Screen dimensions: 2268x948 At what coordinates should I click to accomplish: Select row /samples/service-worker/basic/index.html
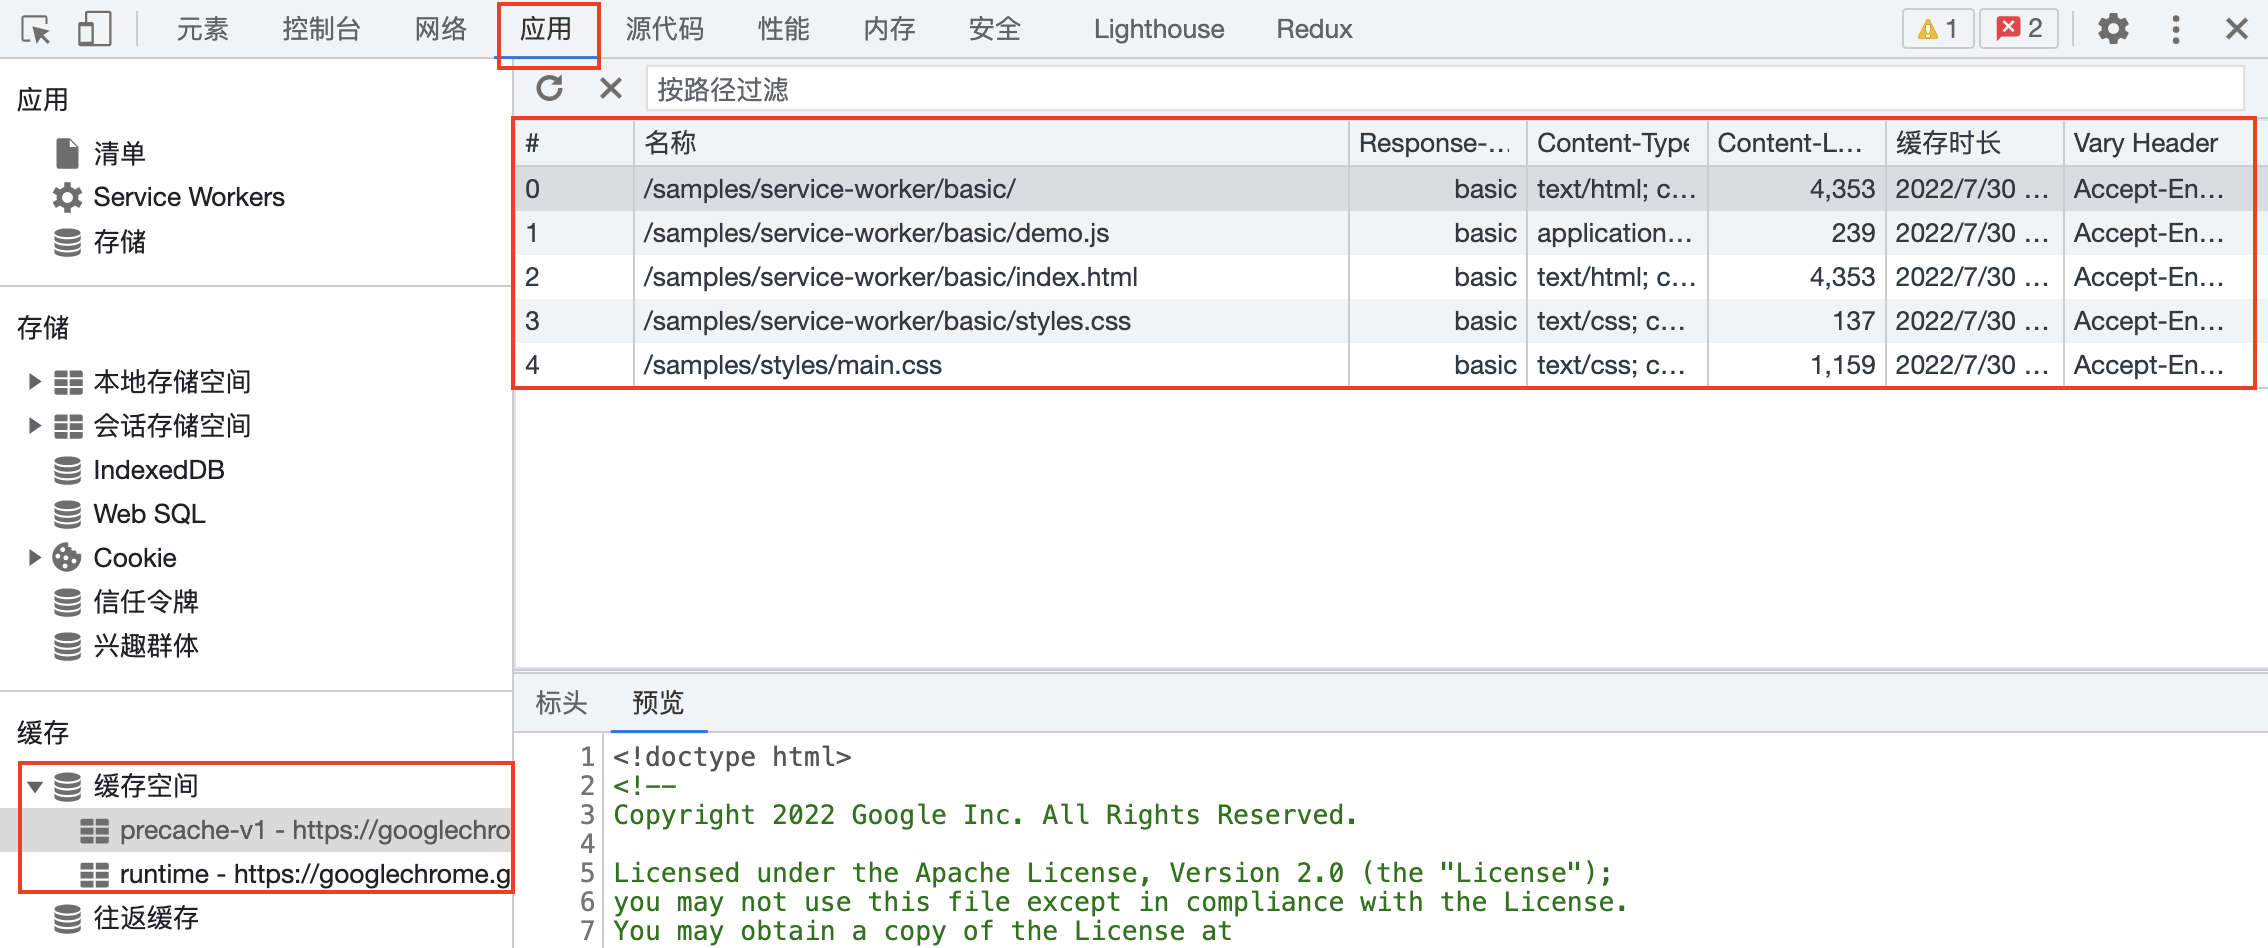1384,277
